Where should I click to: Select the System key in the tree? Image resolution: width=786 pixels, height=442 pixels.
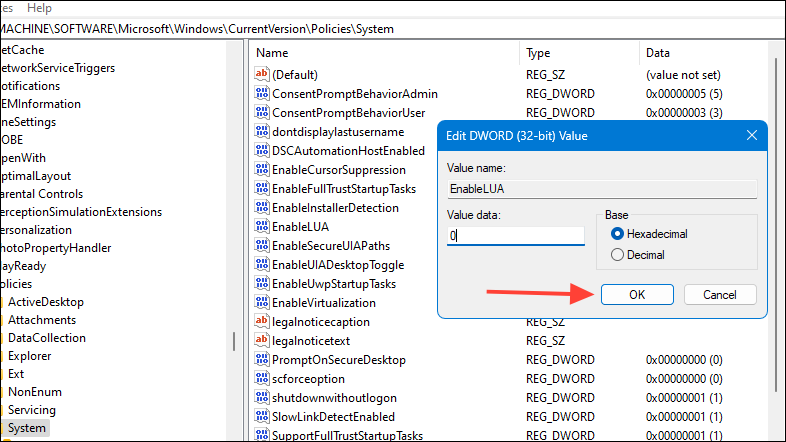pyautogui.click(x=27, y=428)
